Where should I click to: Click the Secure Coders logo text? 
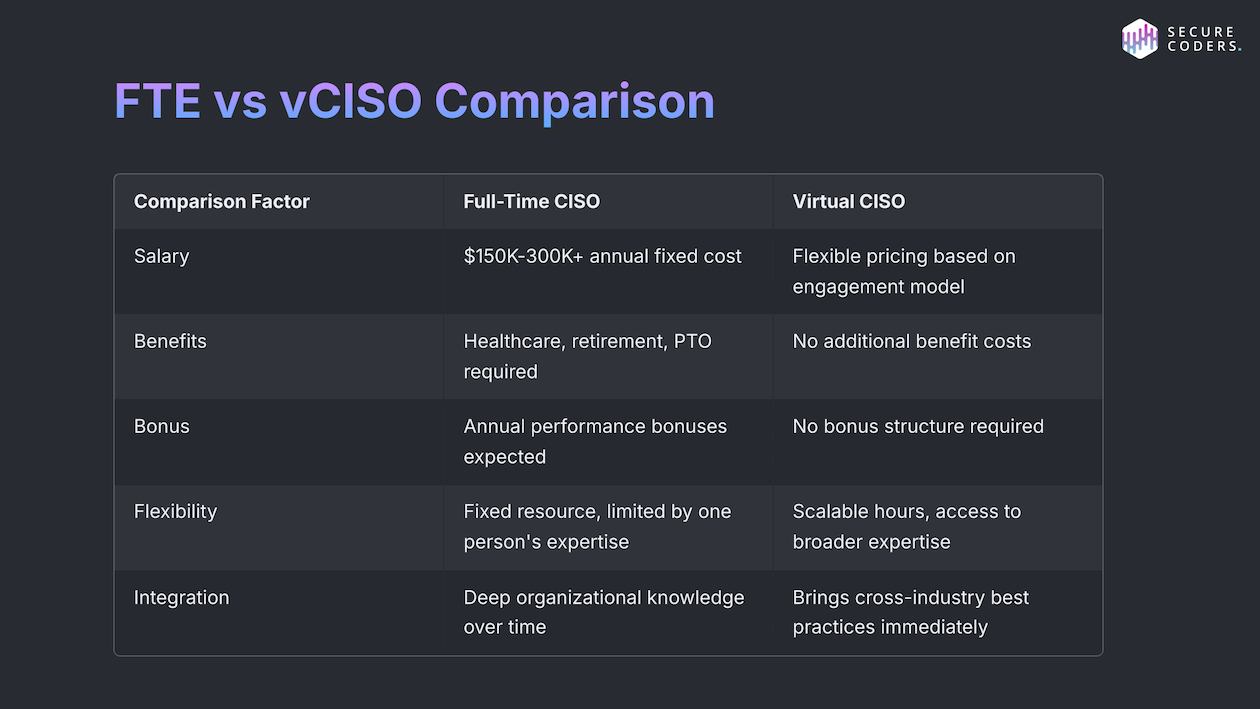click(x=1203, y=39)
